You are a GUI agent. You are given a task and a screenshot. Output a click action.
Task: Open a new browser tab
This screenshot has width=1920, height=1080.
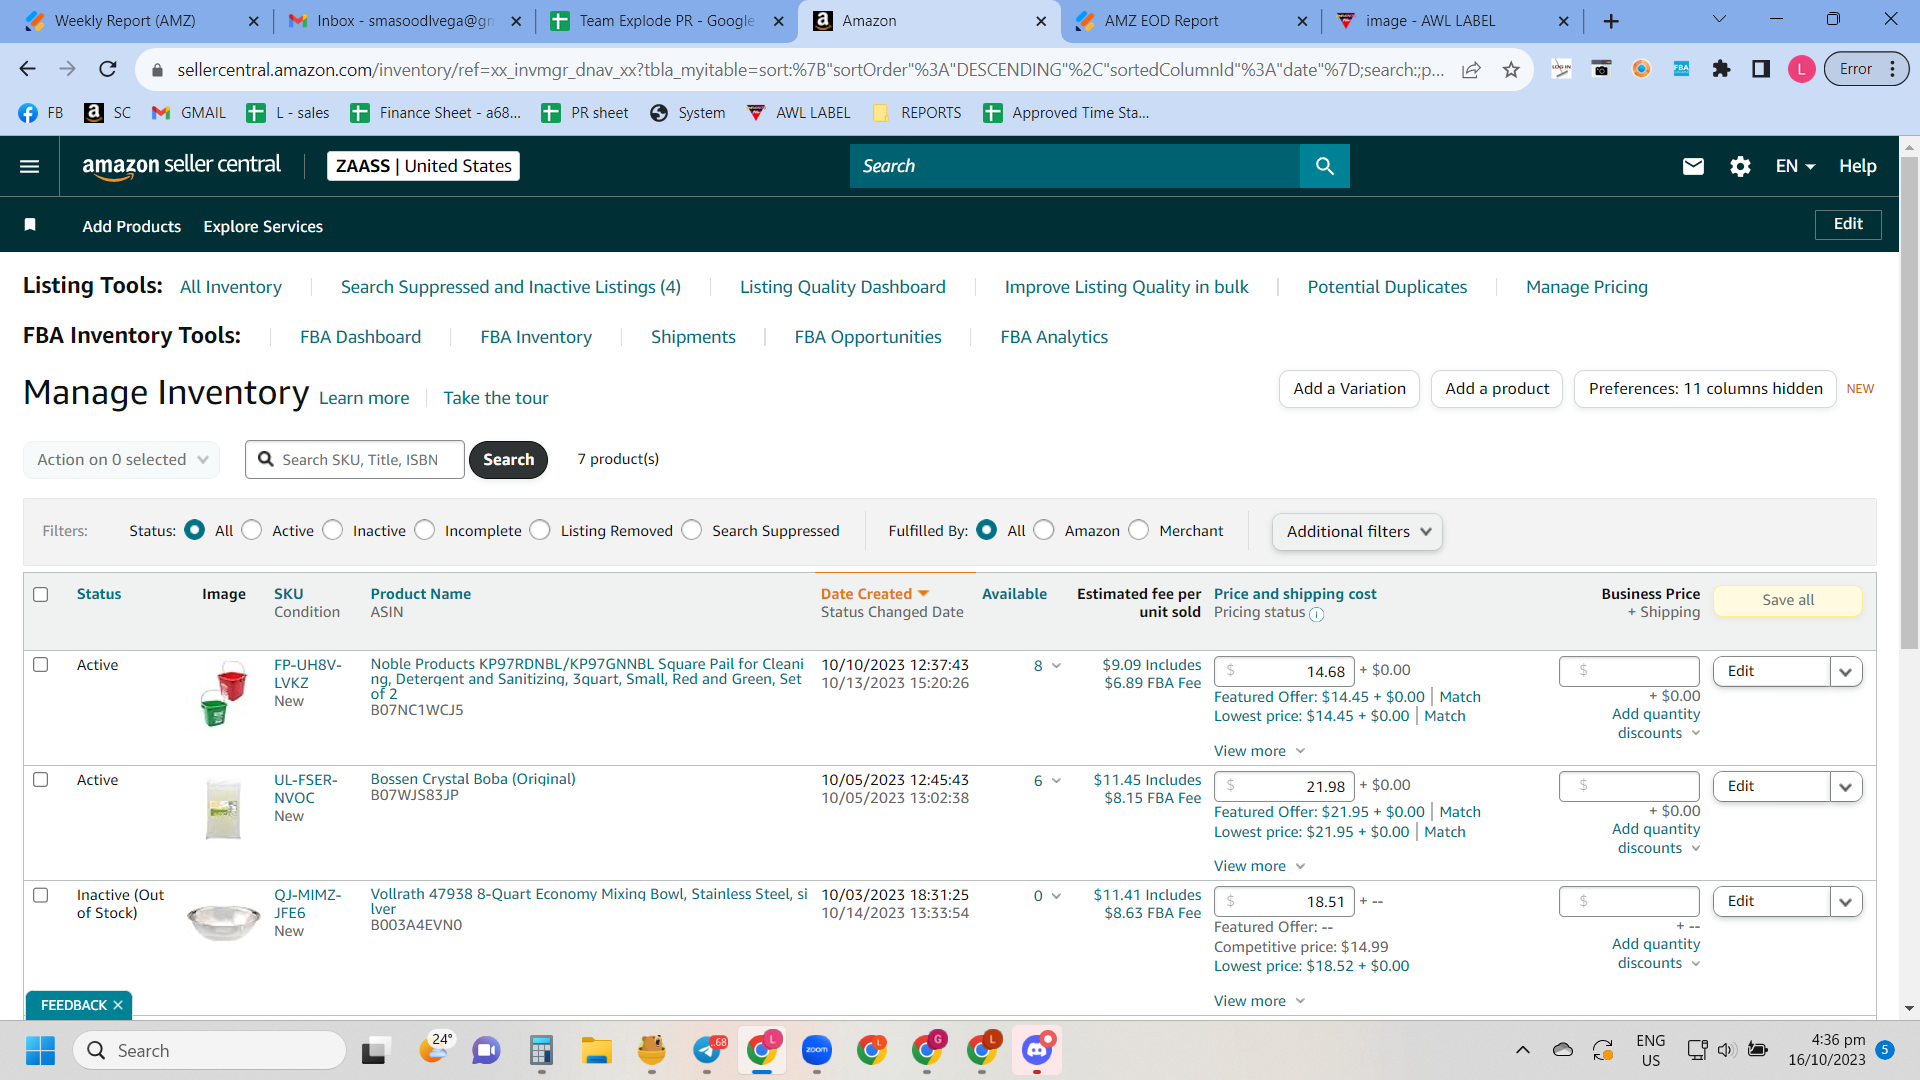1611,21
